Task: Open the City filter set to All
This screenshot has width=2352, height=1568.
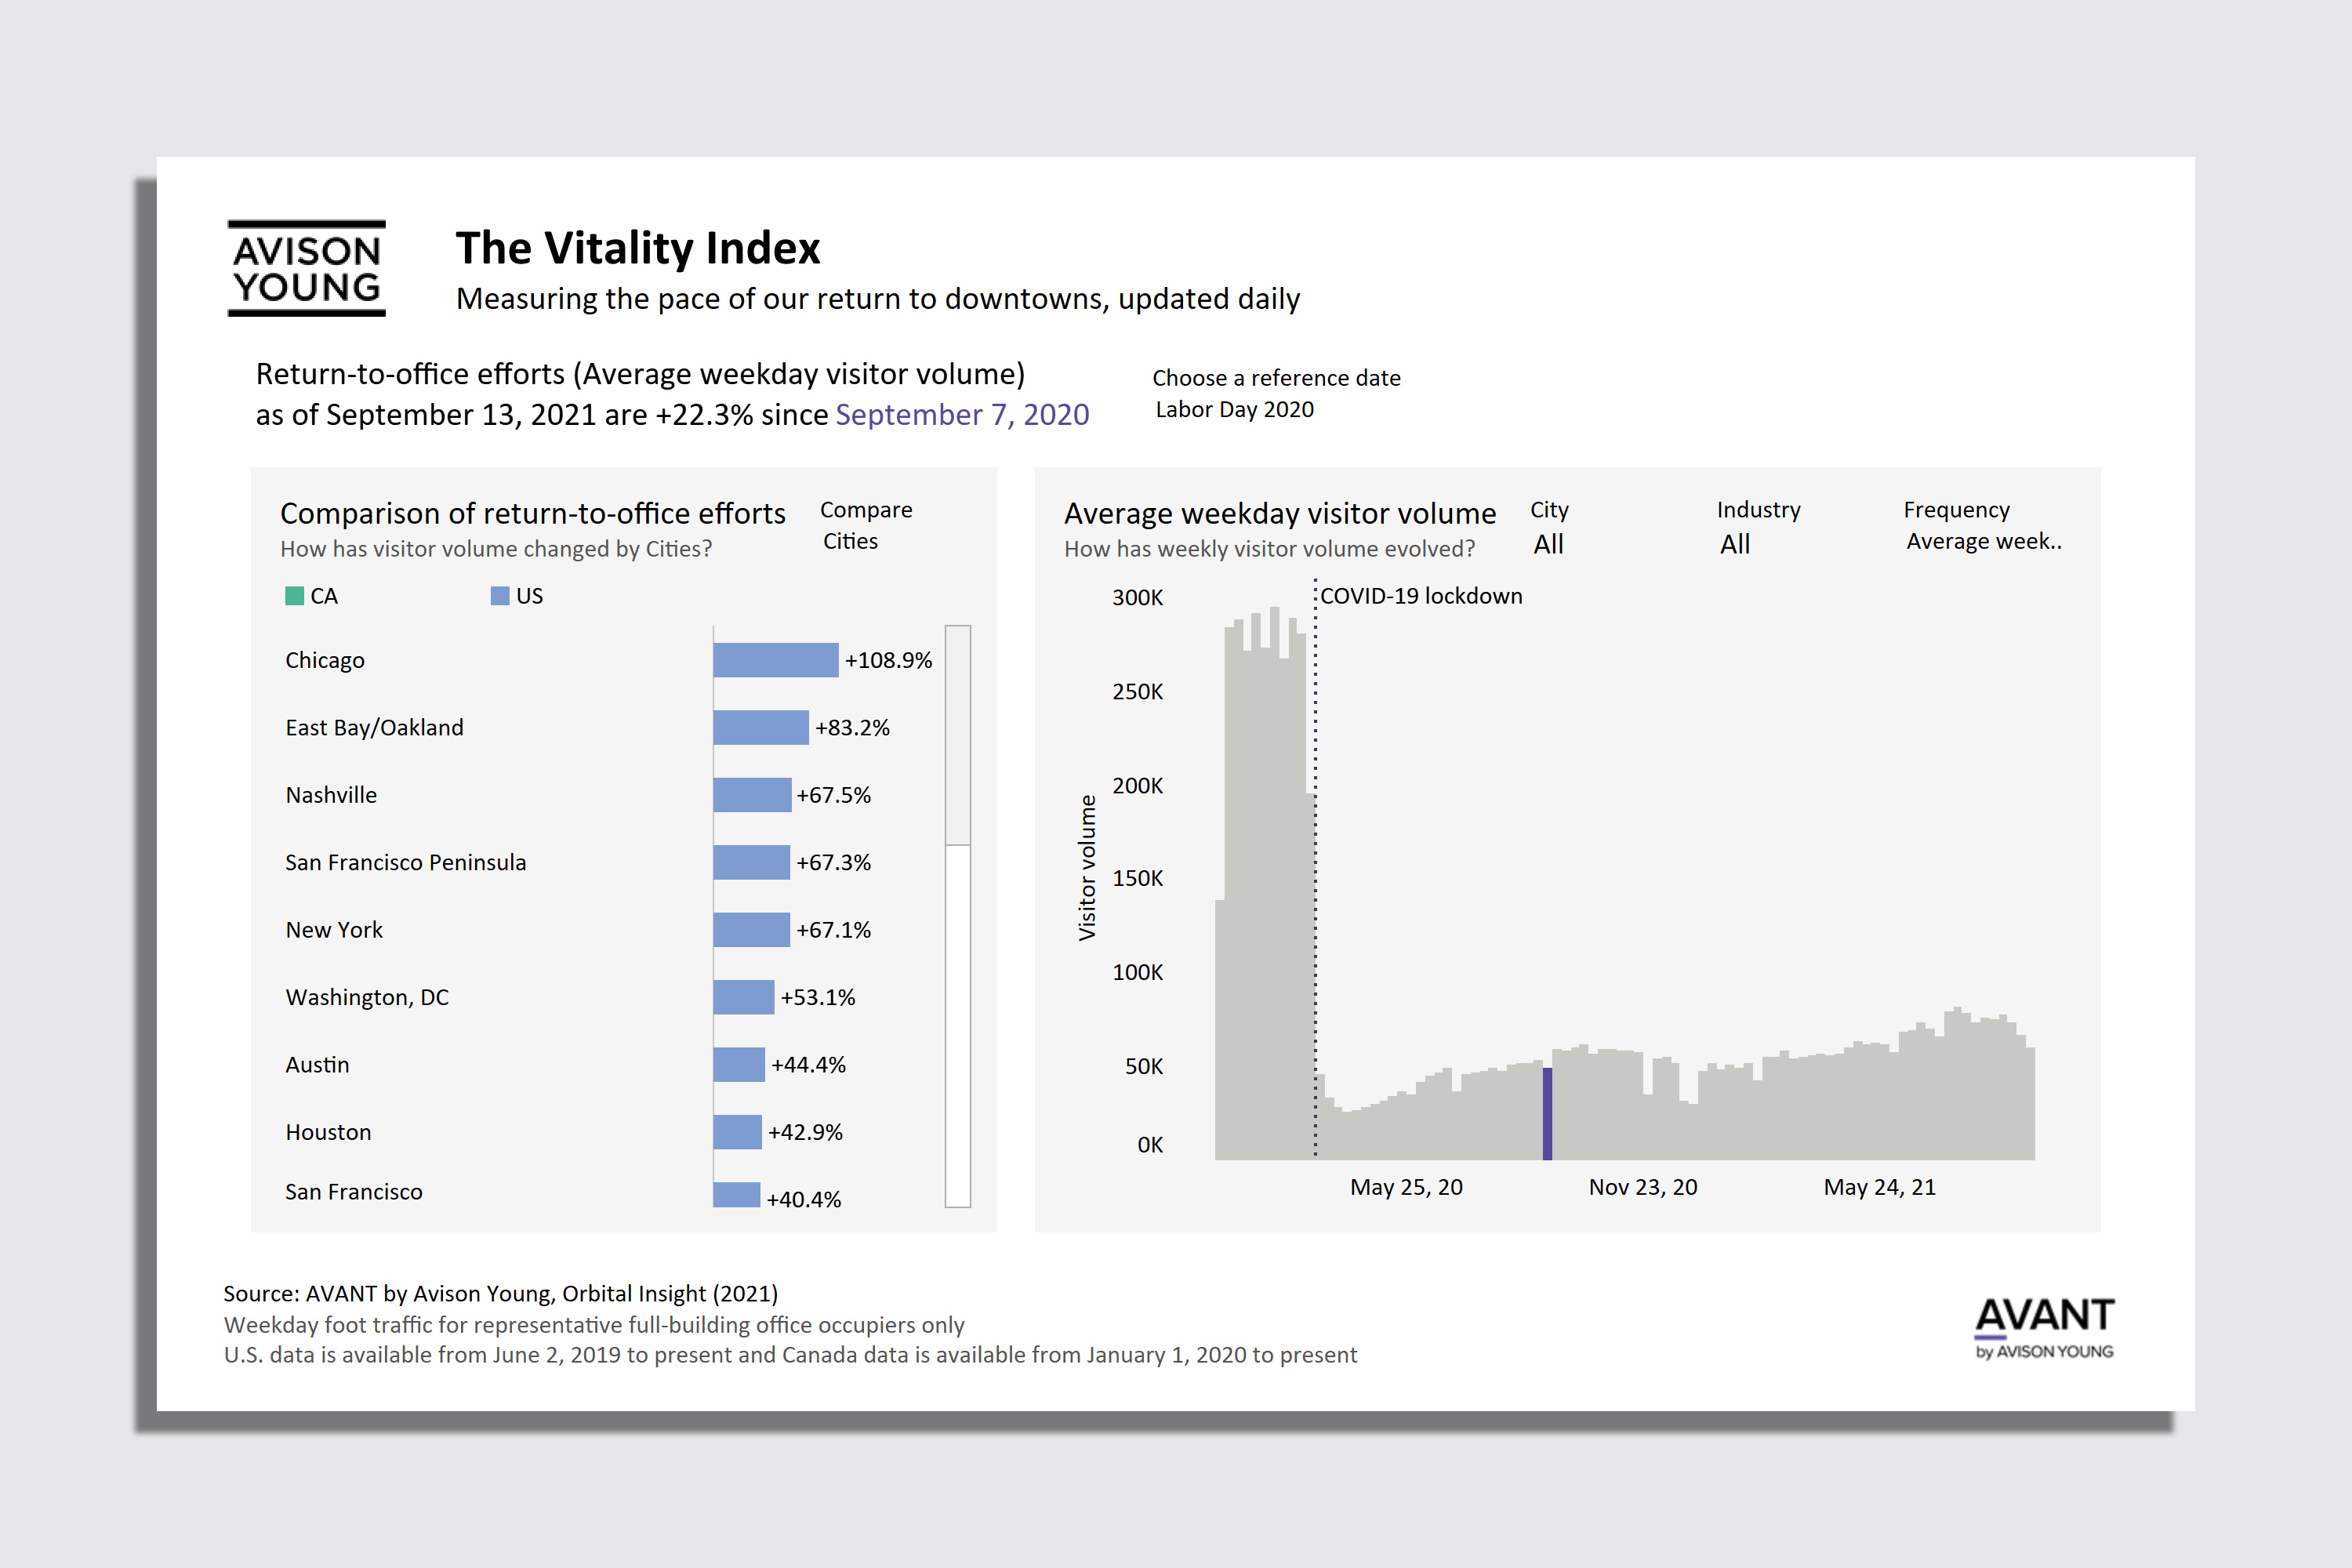Action: (x=1548, y=544)
